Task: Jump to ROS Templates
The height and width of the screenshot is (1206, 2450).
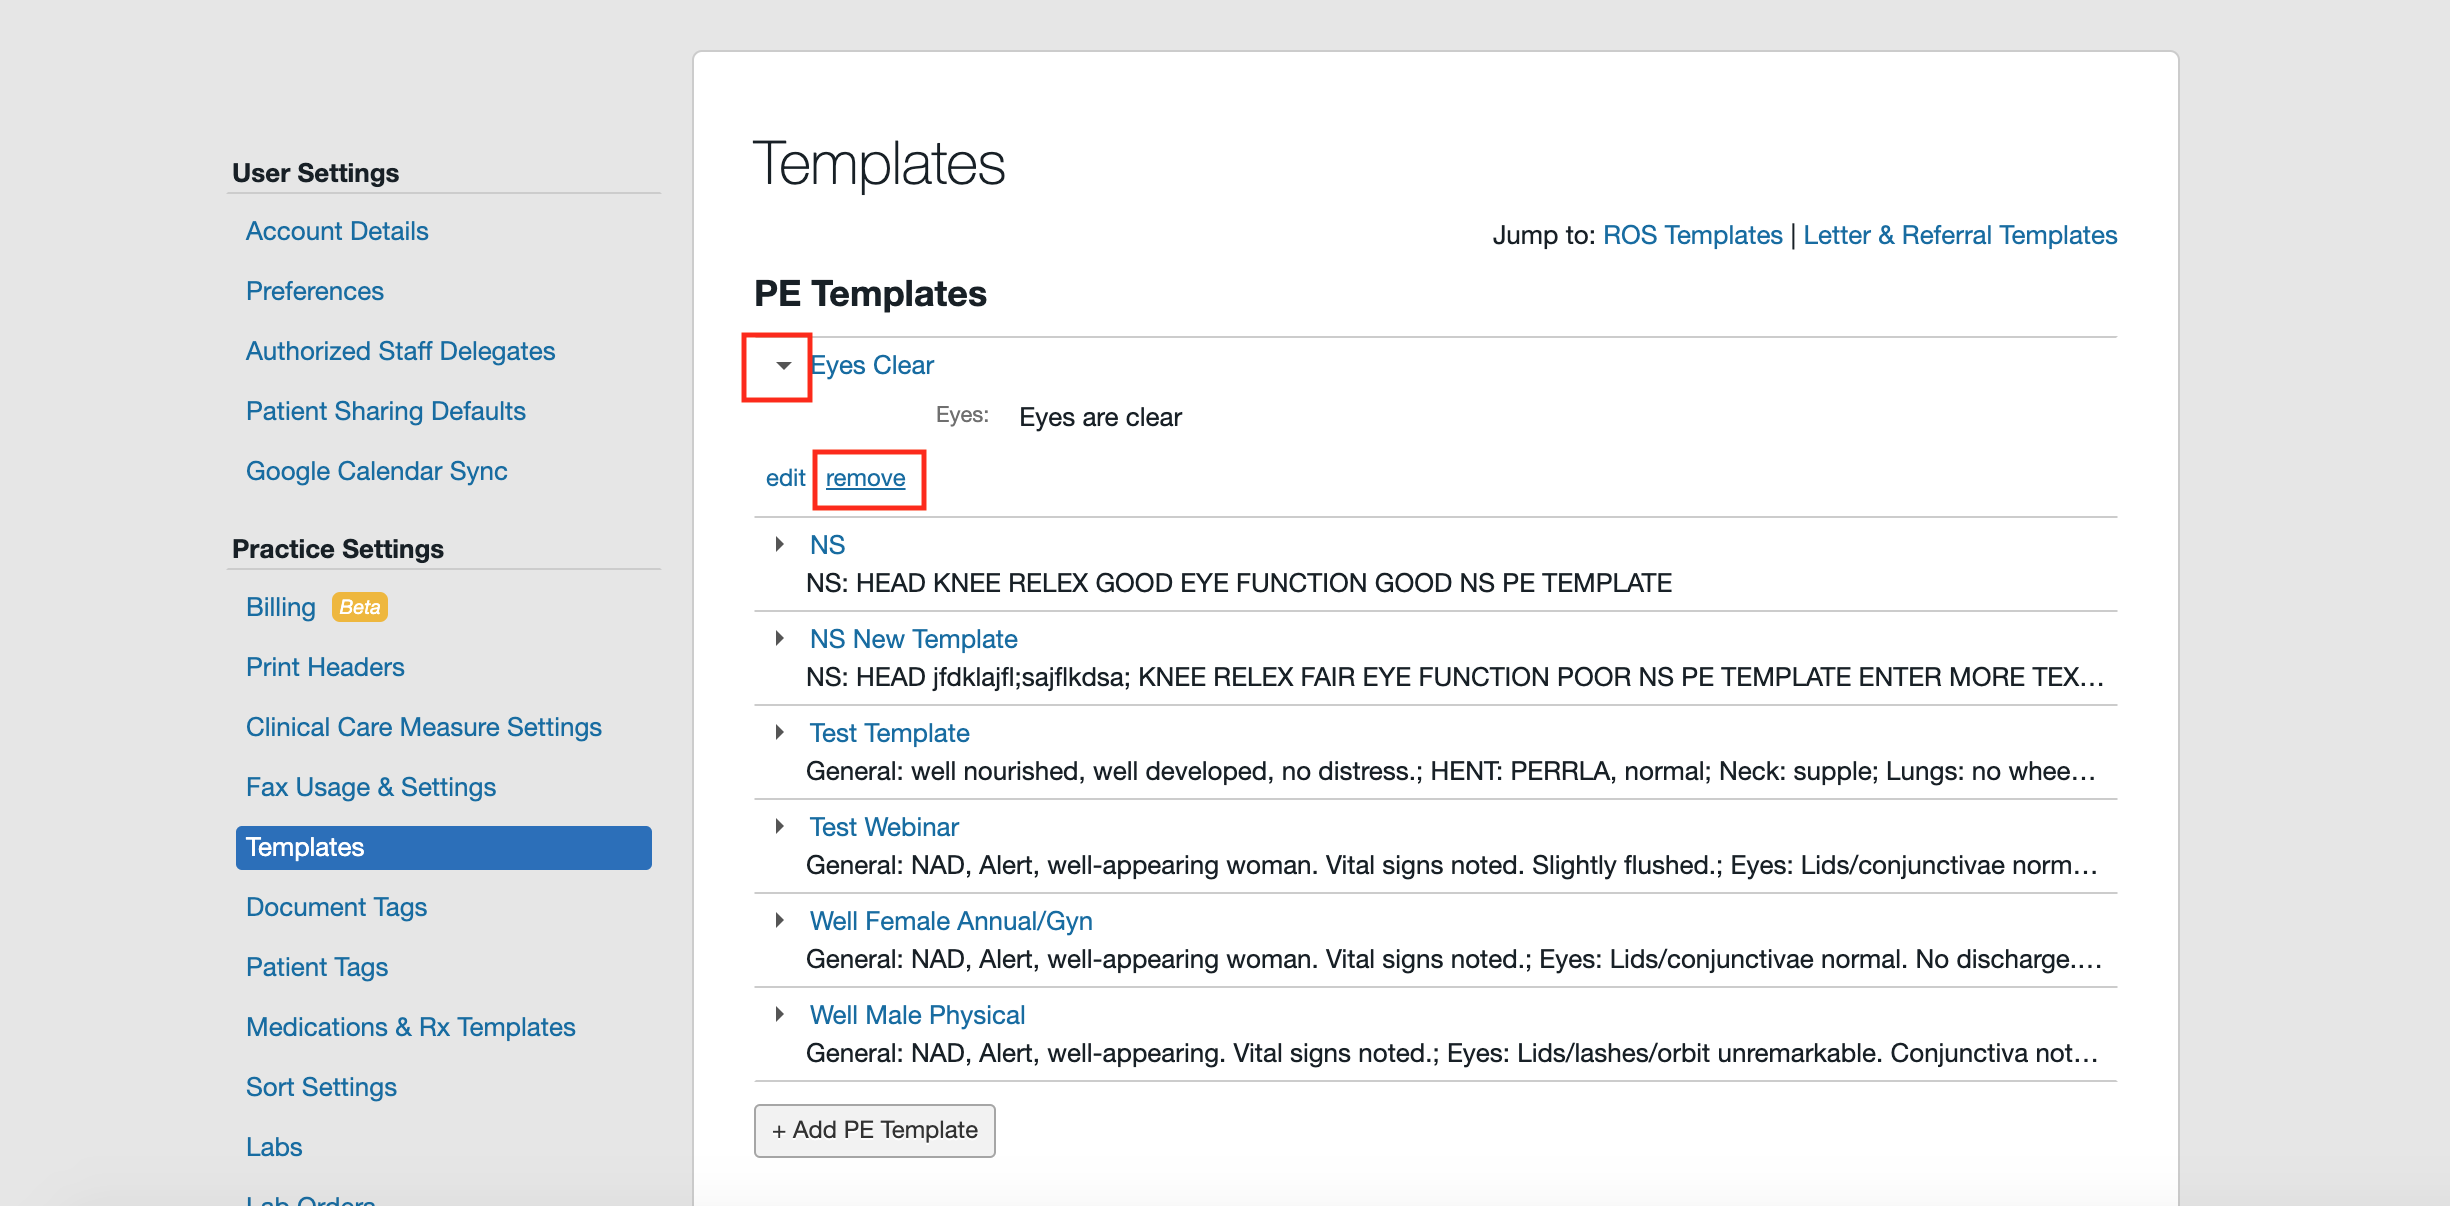Action: 1690,234
